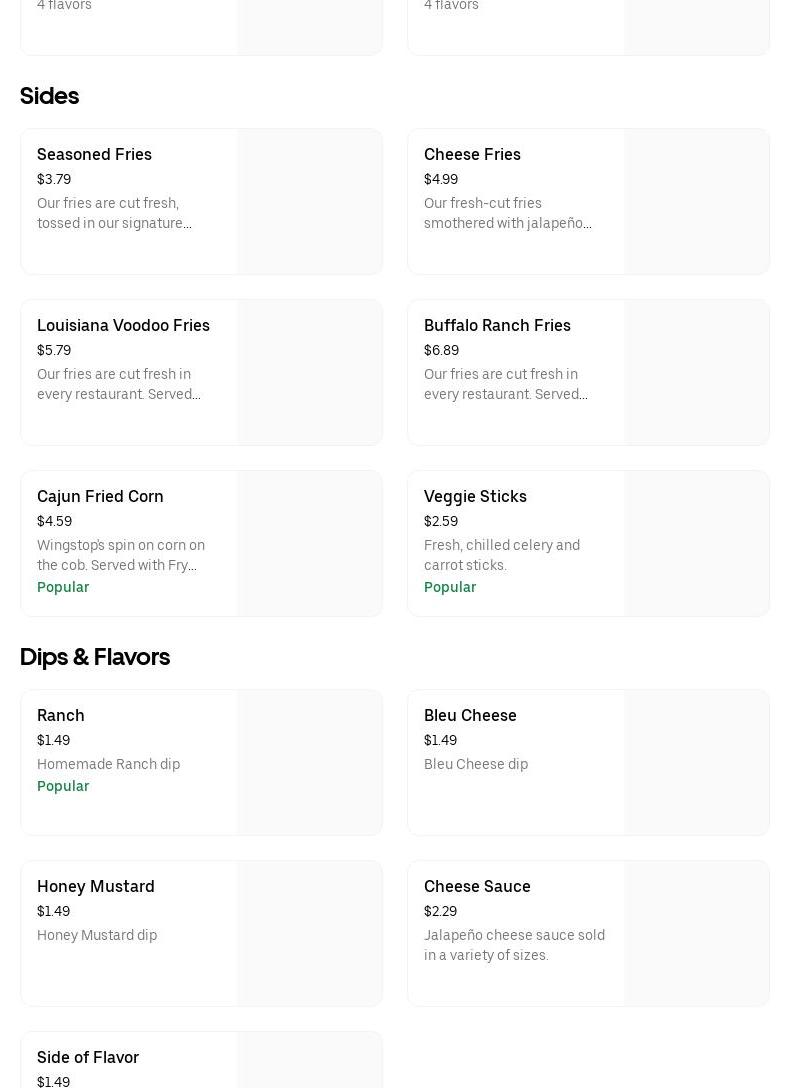
Task: Click the Dips & Flavors heading
Action: pyautogui.click(x=95, y=657)
